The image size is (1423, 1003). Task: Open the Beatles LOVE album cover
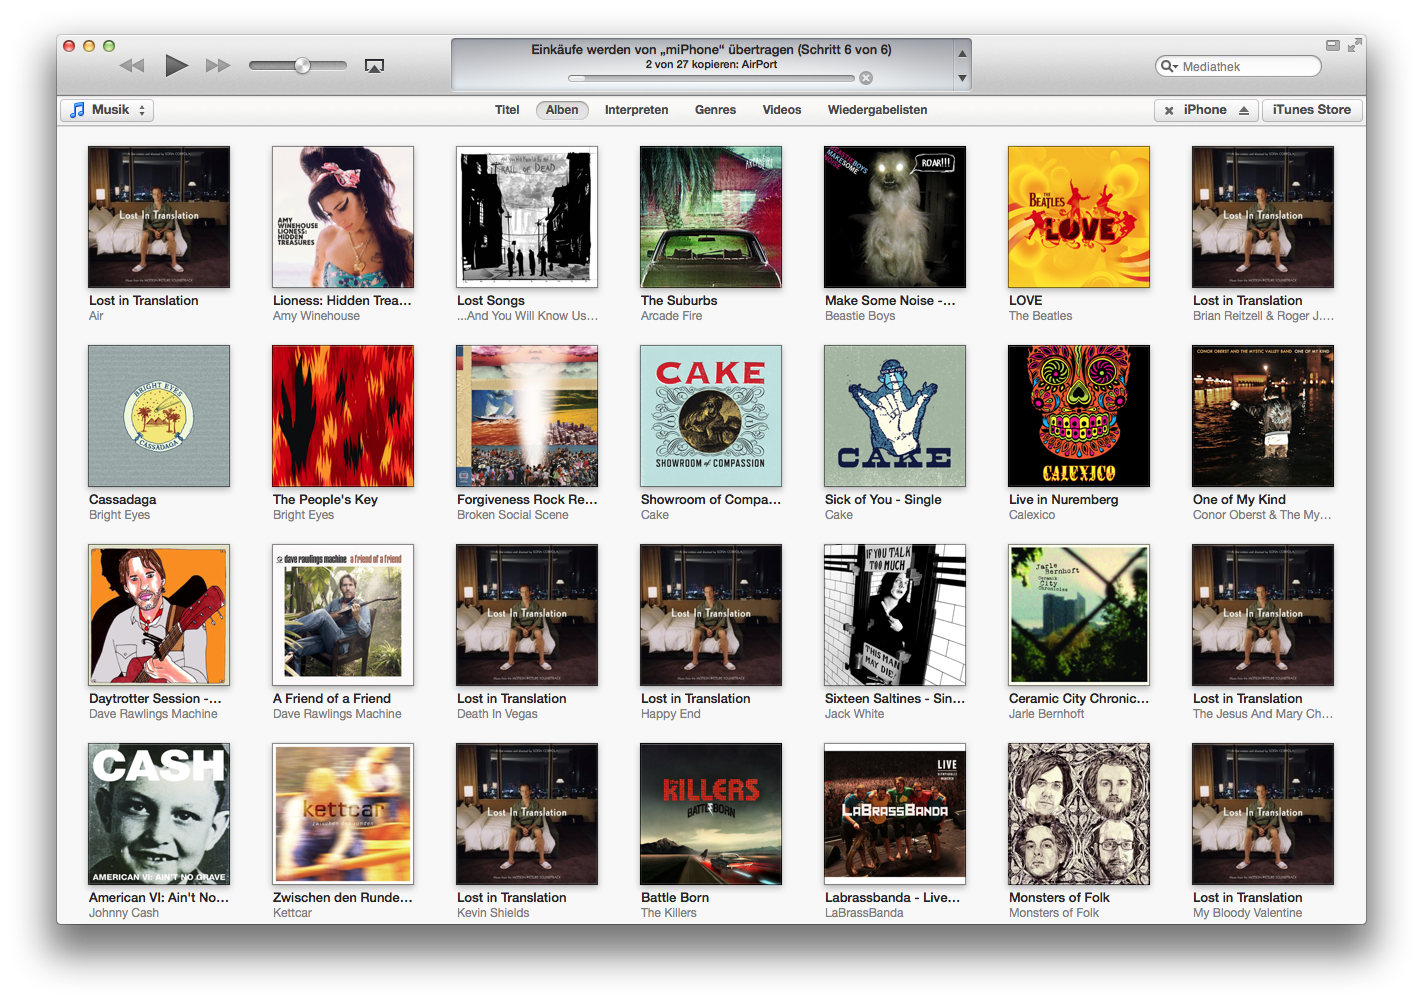[x=1079, y=217]
